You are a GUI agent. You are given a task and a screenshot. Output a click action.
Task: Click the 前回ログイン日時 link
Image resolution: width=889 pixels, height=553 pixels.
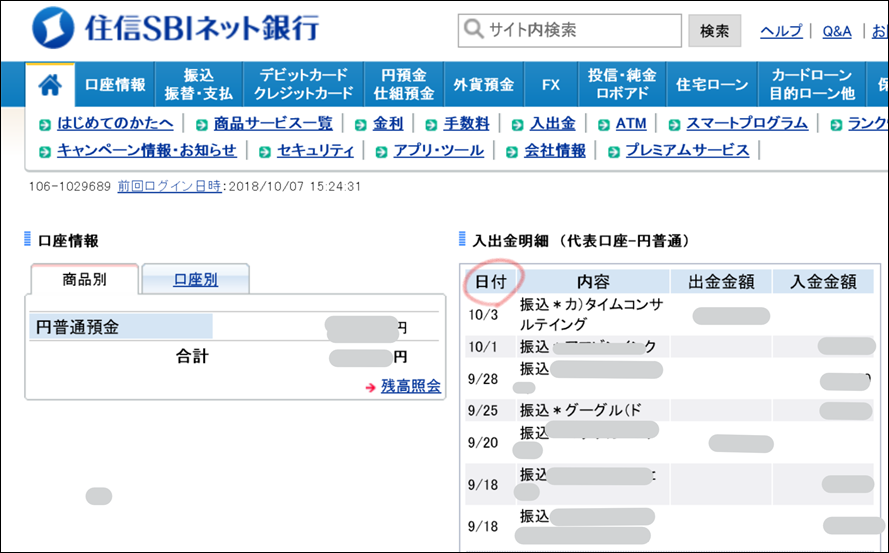pyautogui.click(x=169, y=187)
